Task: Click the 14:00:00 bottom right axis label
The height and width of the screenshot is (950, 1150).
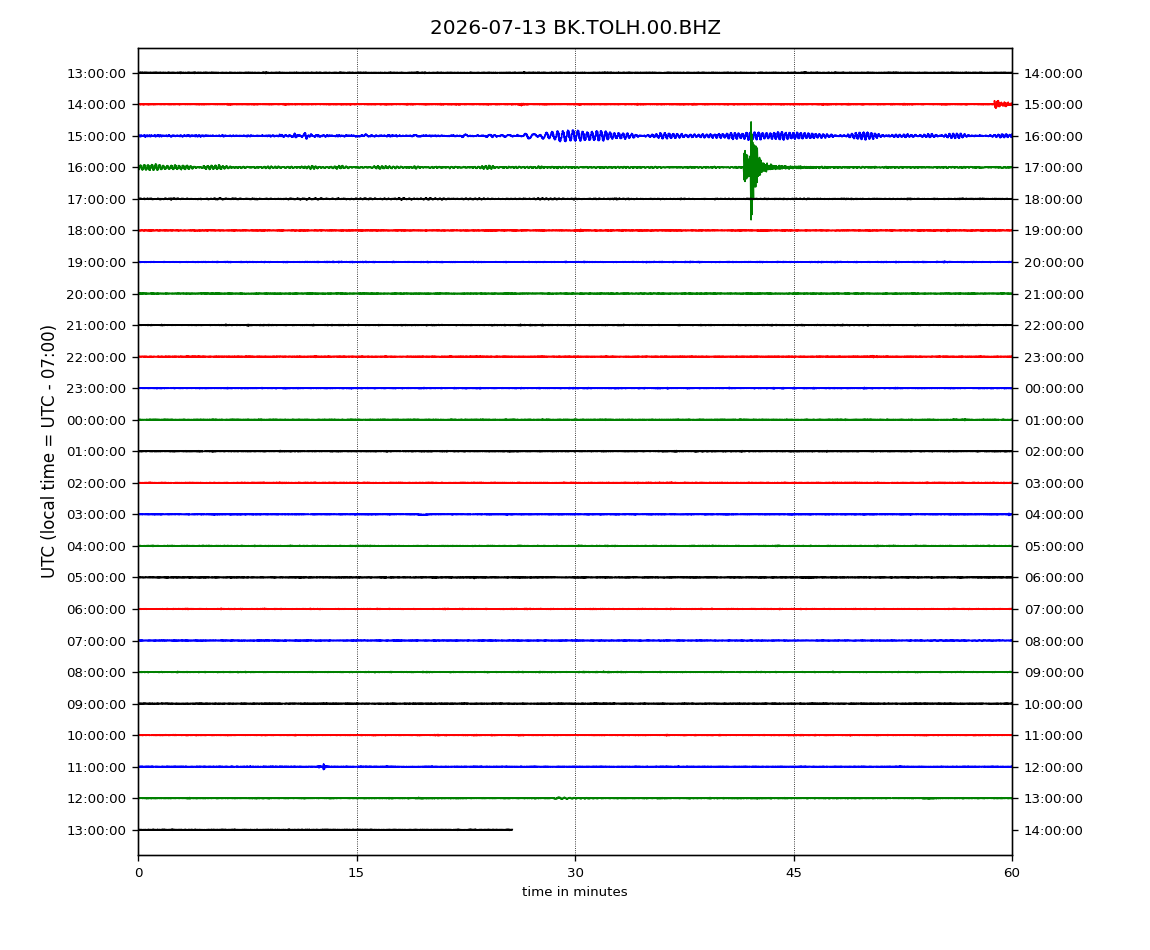Action: (1053, 830)
